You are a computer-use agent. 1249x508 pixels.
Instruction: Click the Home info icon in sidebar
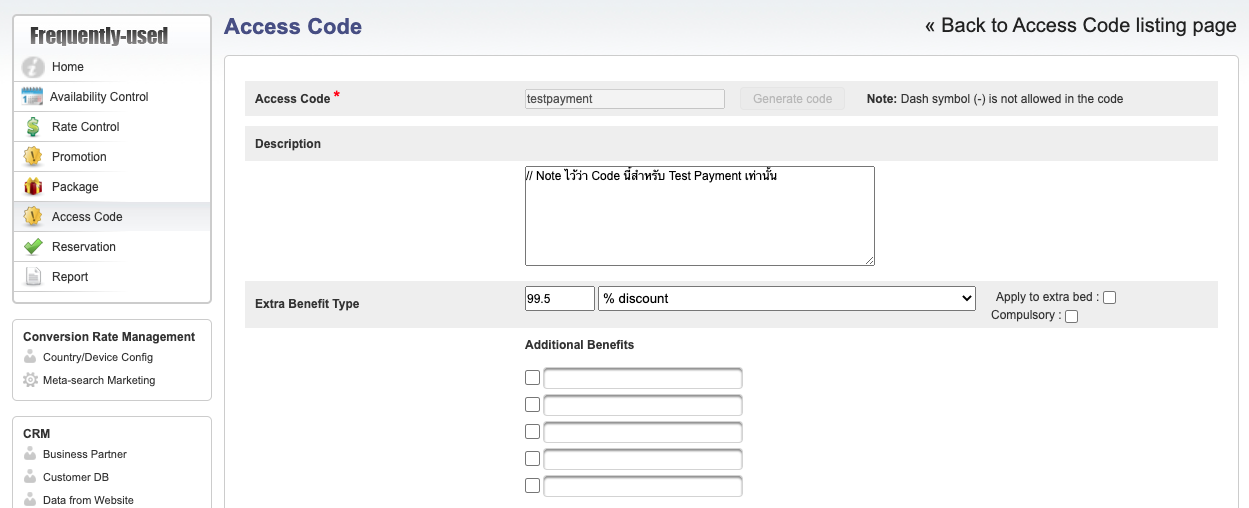(x=33, y=67)
